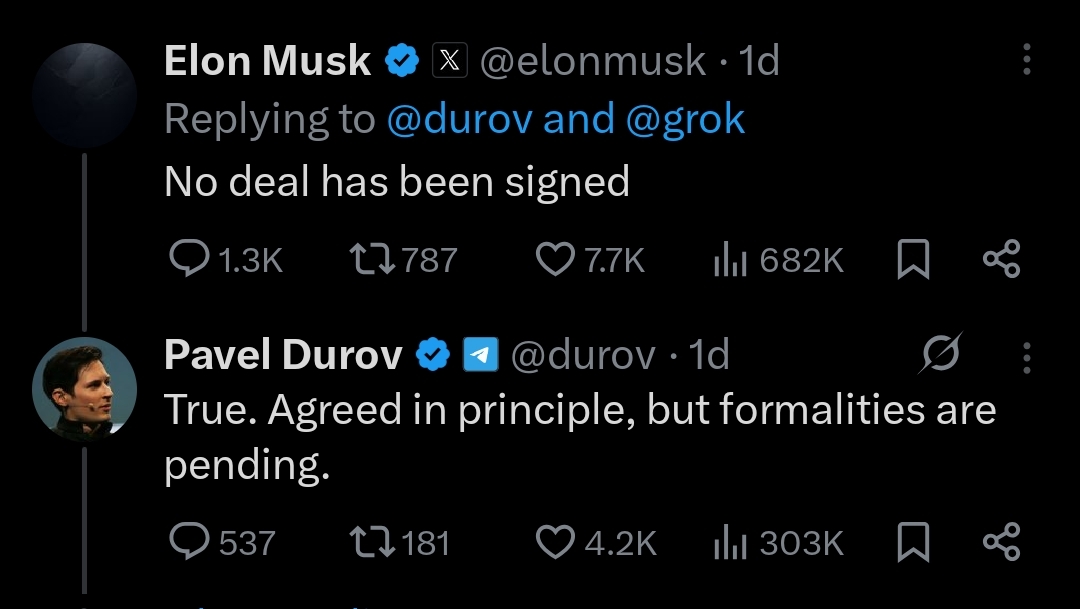Reply to Elon Musk's tweet
Screen dimensions: 1080x609
coord(188,260)
